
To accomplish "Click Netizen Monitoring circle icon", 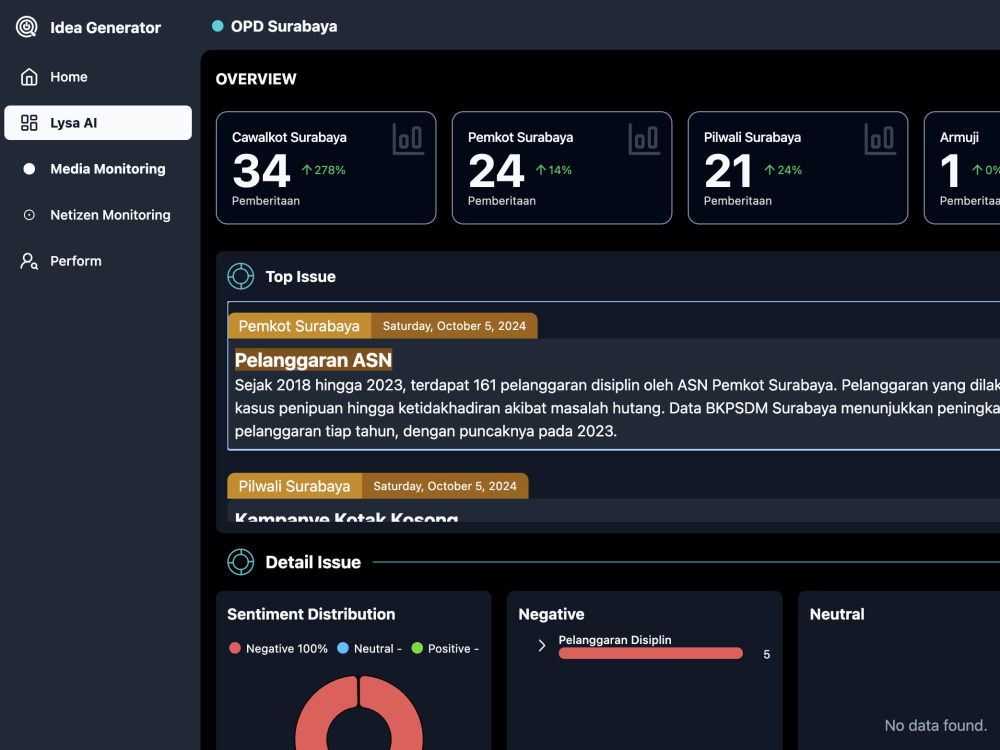I will click(29, 215).
